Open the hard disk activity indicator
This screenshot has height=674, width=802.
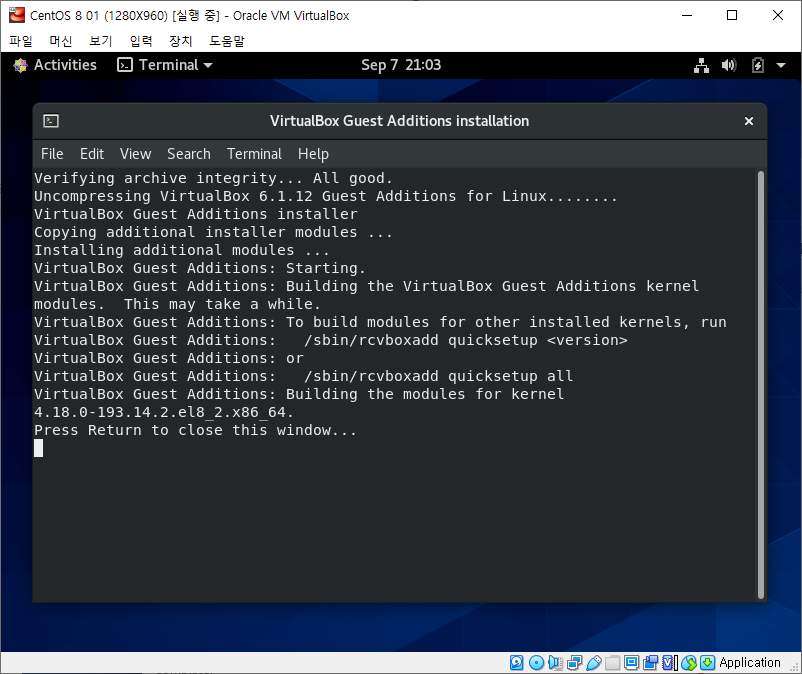point(517,663)
